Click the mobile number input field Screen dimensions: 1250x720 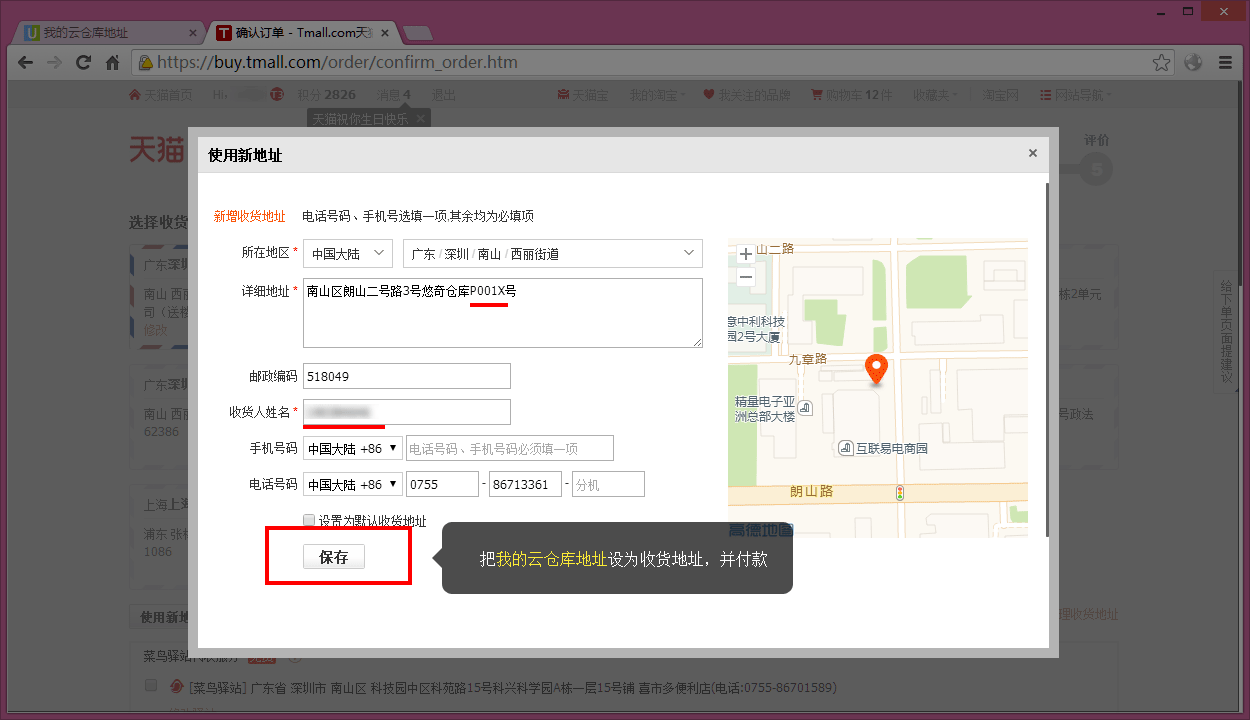pyautogui.click(x=510, y=448)
